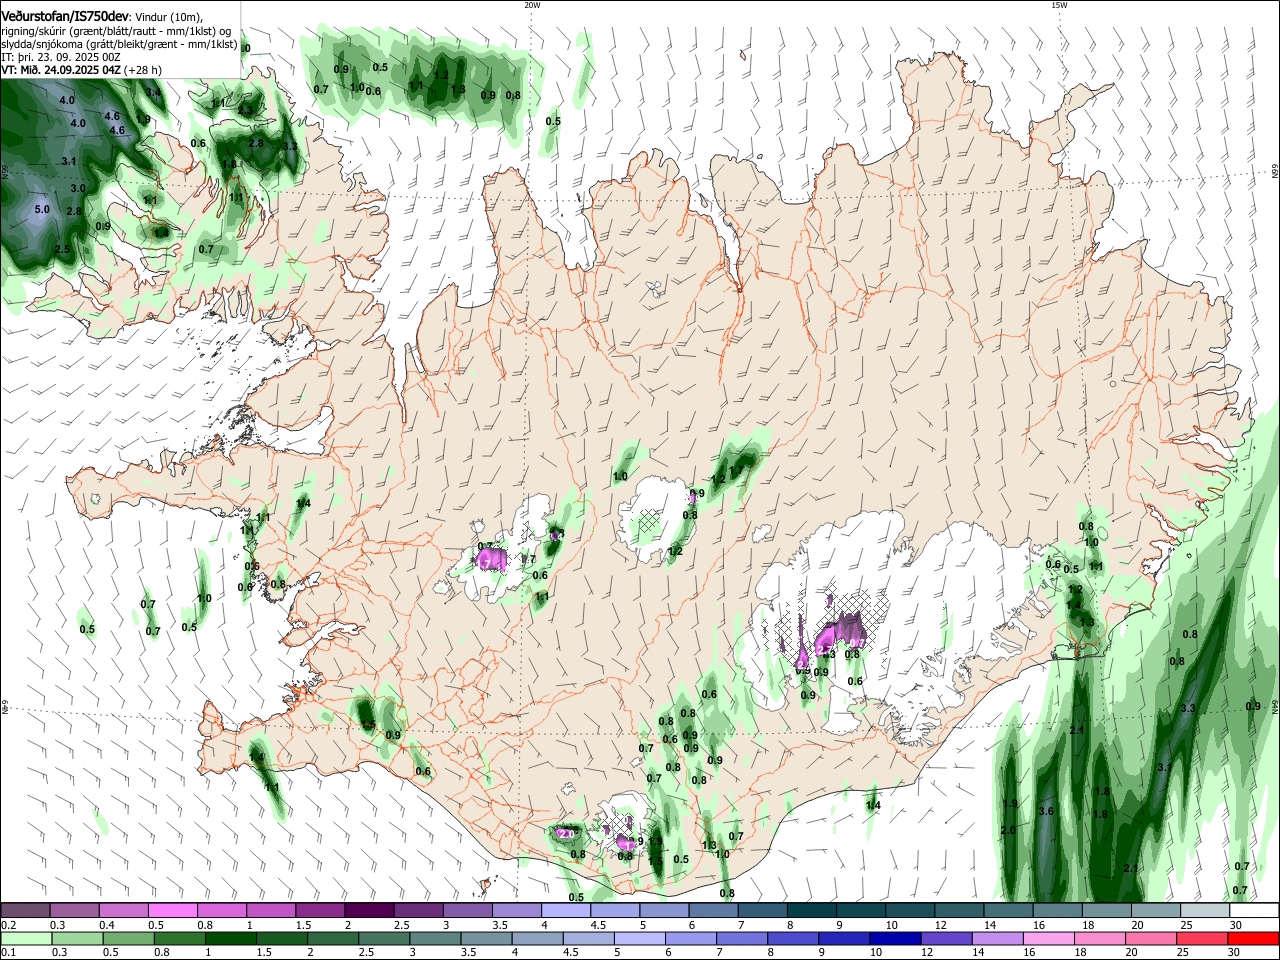Screen dimensions: 1280x960
Task: Pick the pale green 0.1 swatch in lower legend
Action: pyautogui.click(x=25, y=939)
